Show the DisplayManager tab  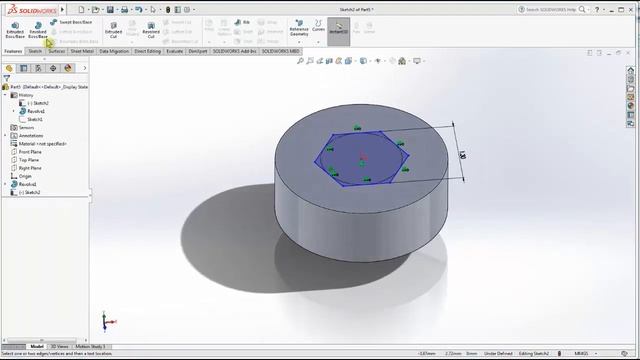[x=68, y=68]
